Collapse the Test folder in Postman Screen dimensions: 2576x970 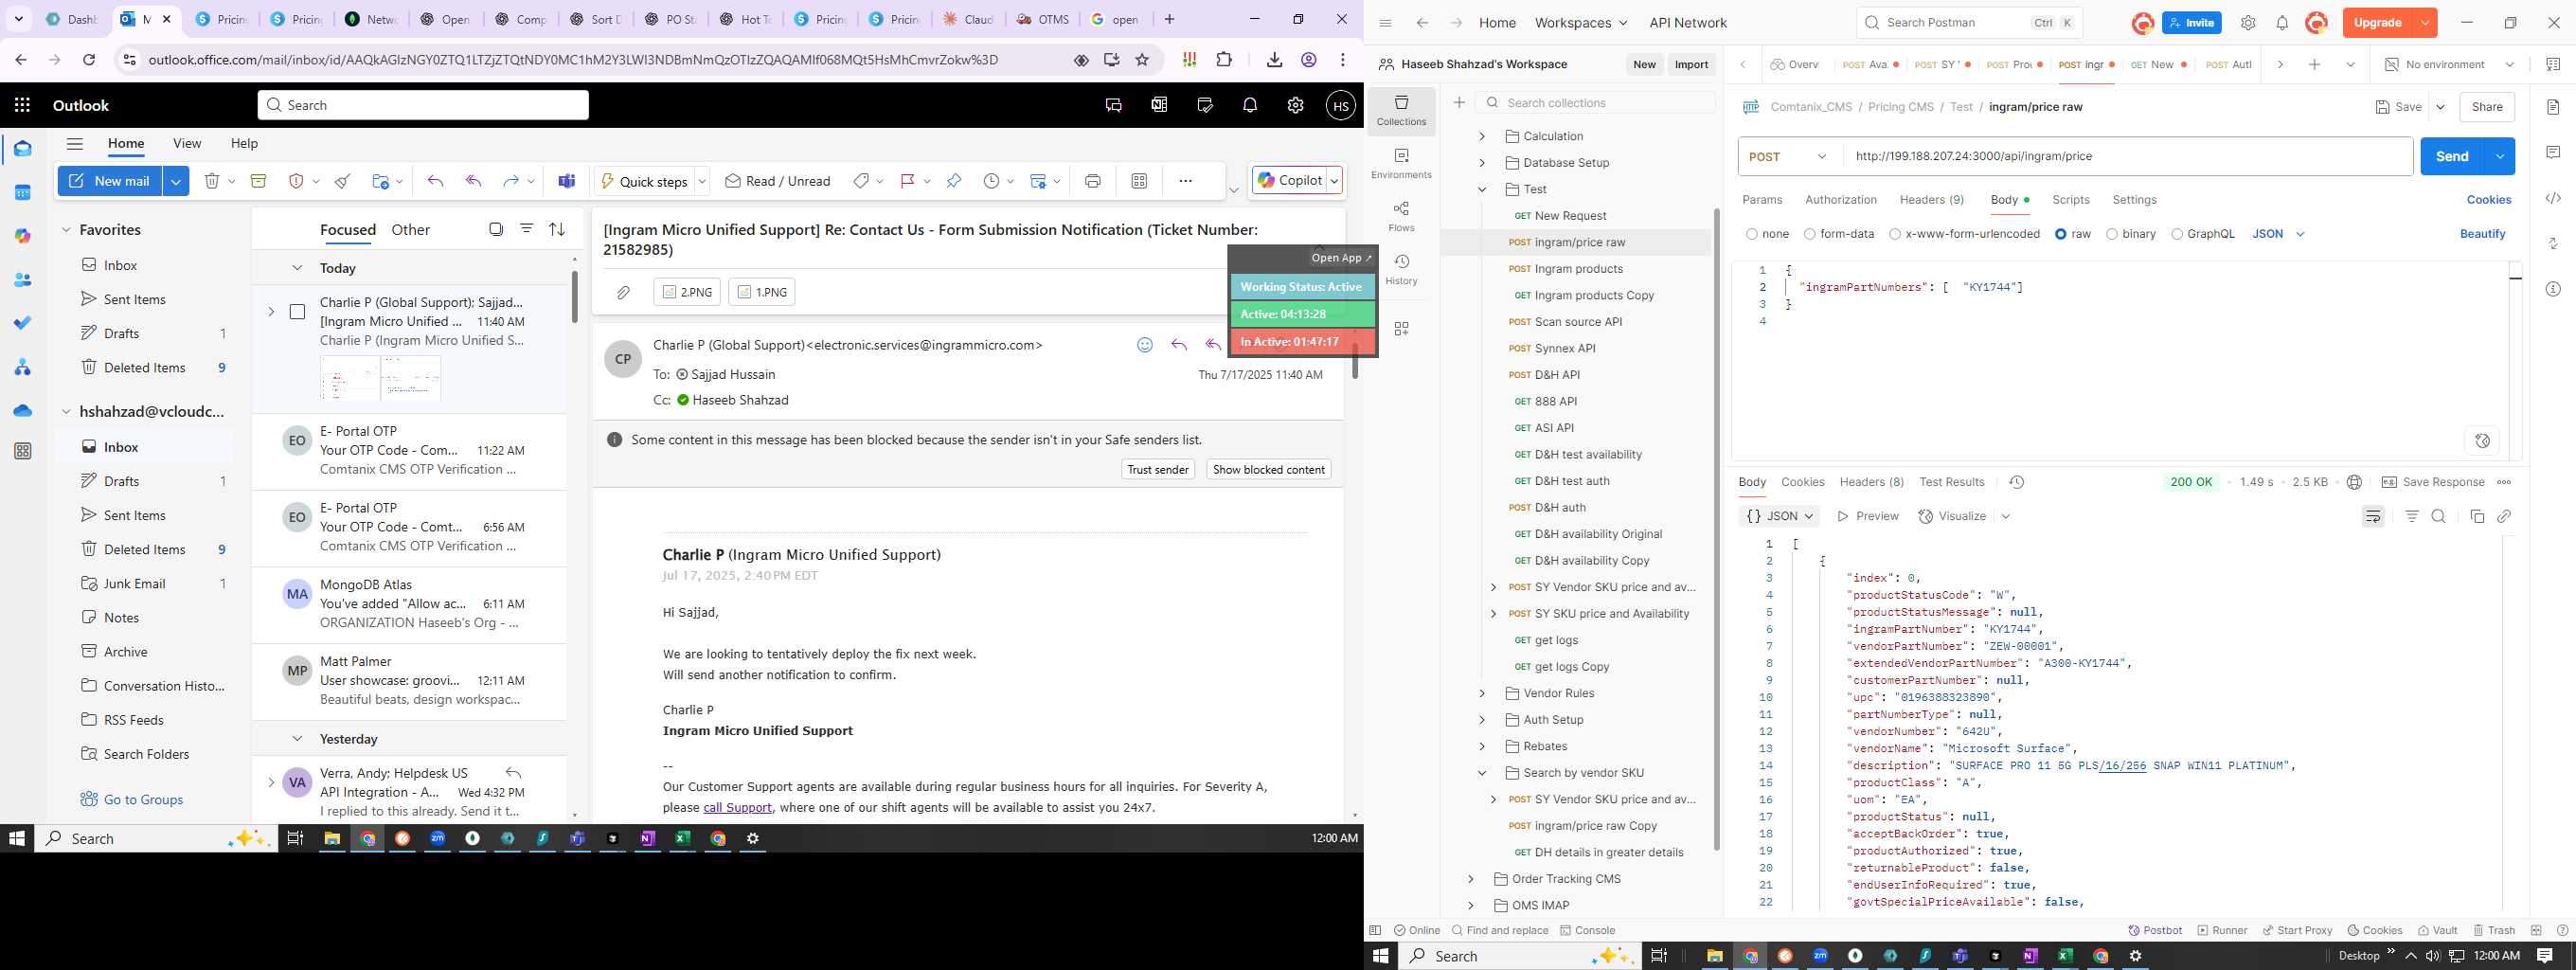click(1482, 189)
